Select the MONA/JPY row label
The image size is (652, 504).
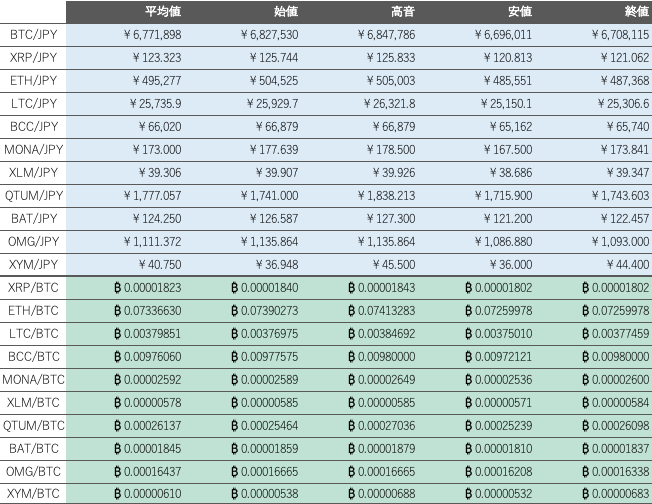[33, 149]
